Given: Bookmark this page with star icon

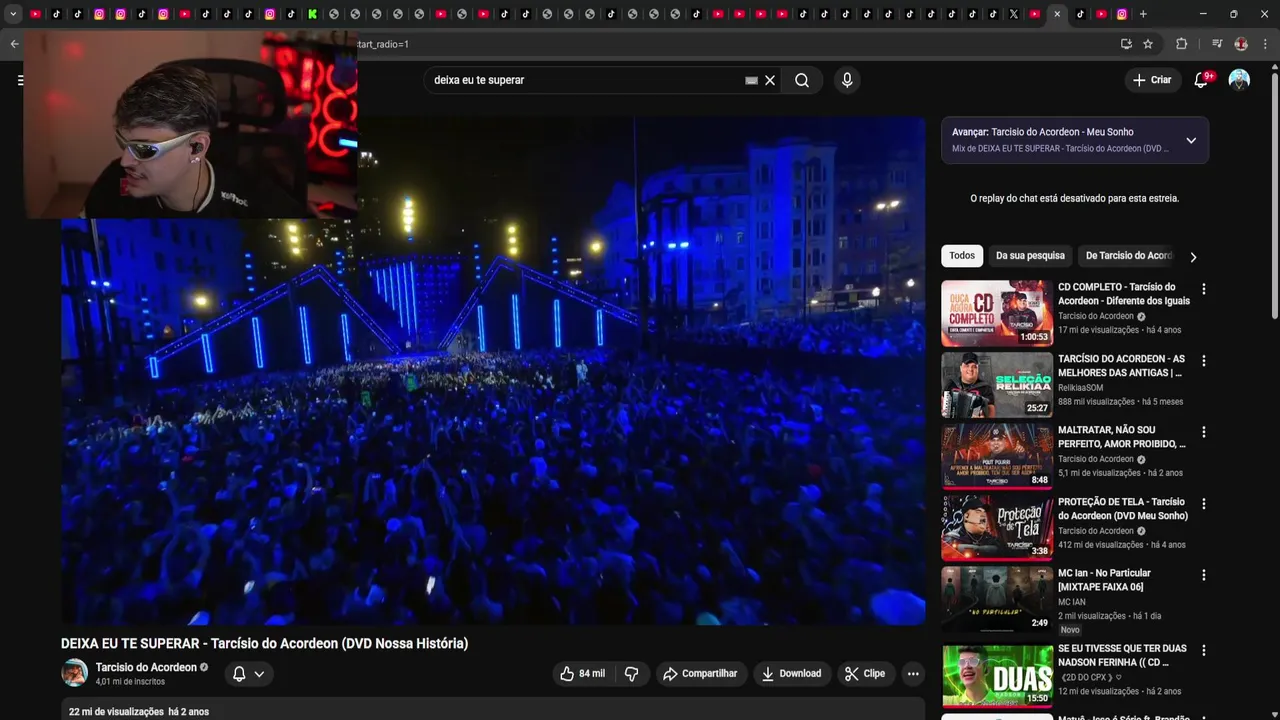Looking at the screenshot, I should click(1148, 44).
